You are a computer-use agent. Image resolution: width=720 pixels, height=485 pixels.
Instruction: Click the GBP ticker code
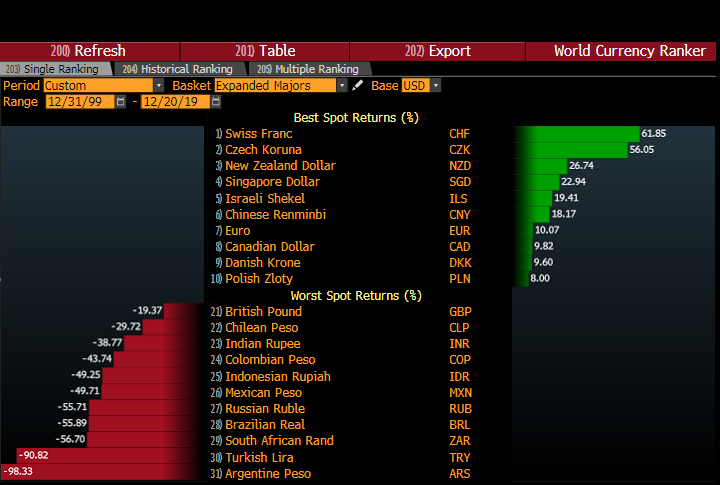(460, 311)
